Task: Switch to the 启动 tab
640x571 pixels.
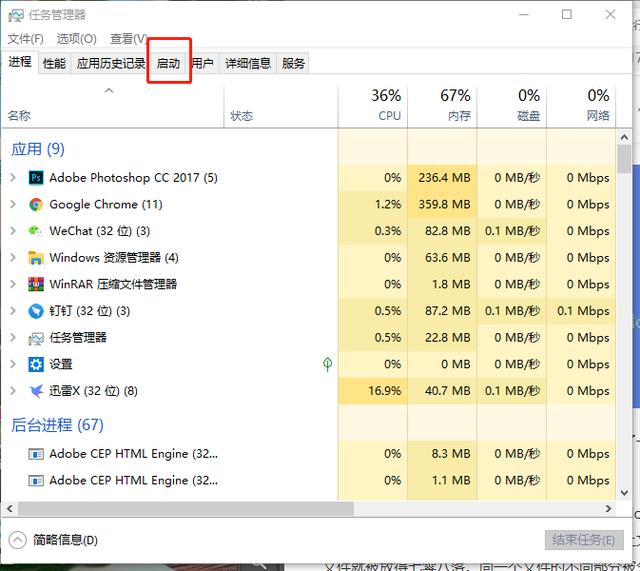Action: click(169, 63)
